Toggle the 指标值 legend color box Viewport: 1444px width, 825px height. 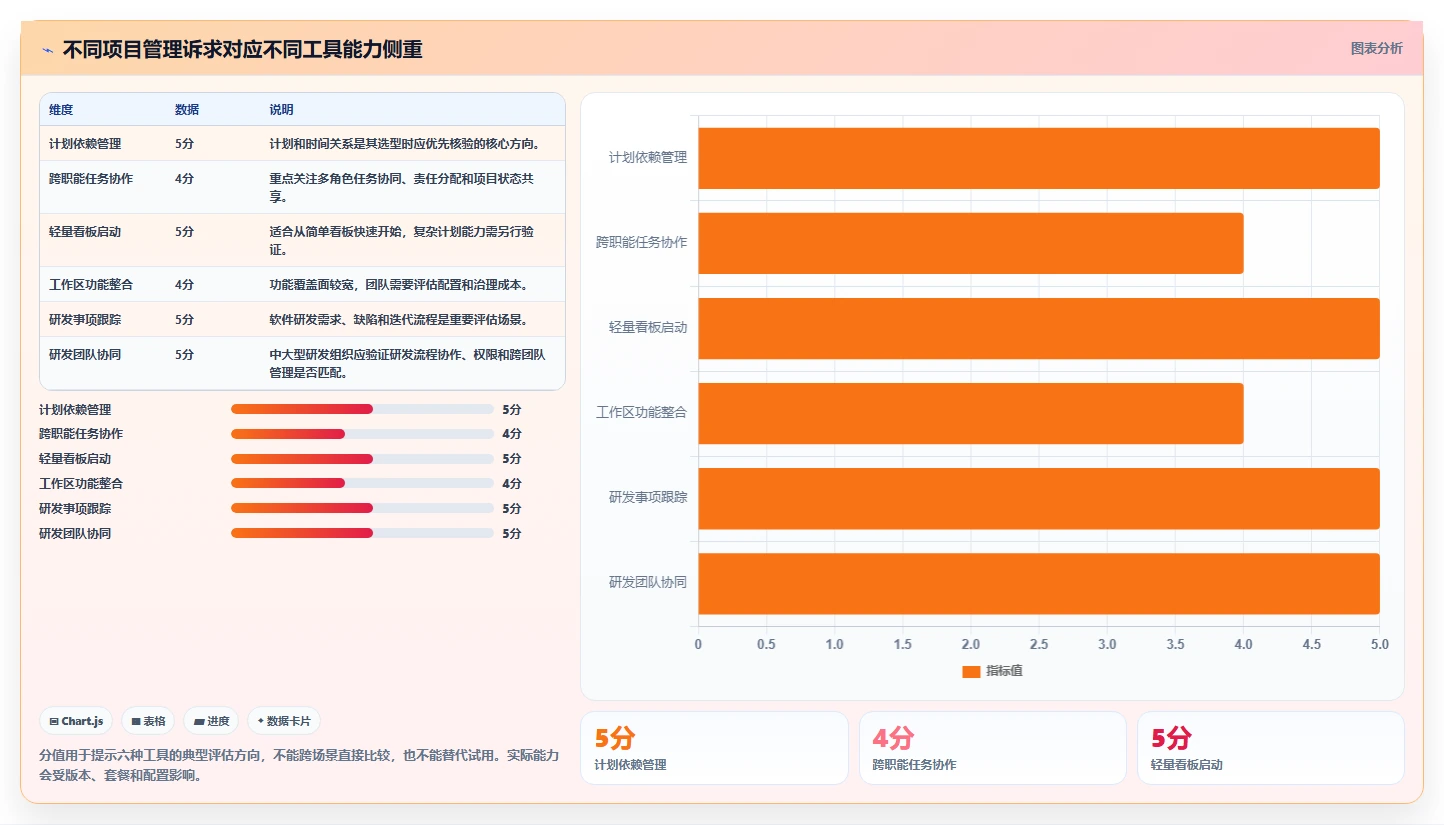coord(971,671)
